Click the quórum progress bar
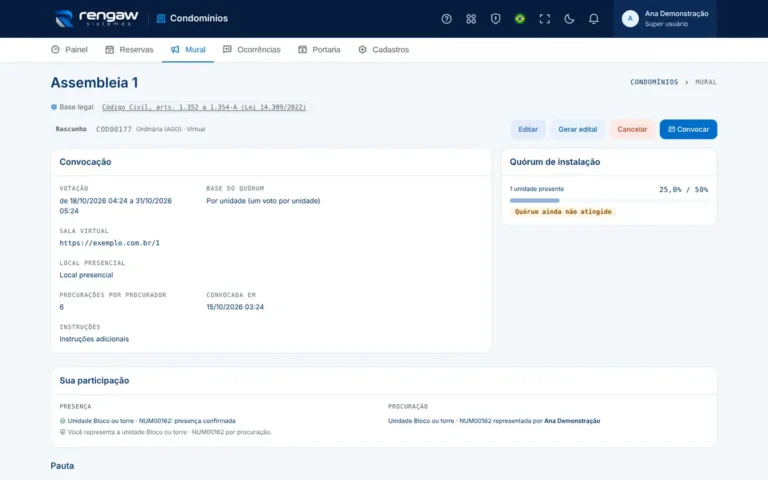This screenshot has height=480, width=768. tap(609, 200)
